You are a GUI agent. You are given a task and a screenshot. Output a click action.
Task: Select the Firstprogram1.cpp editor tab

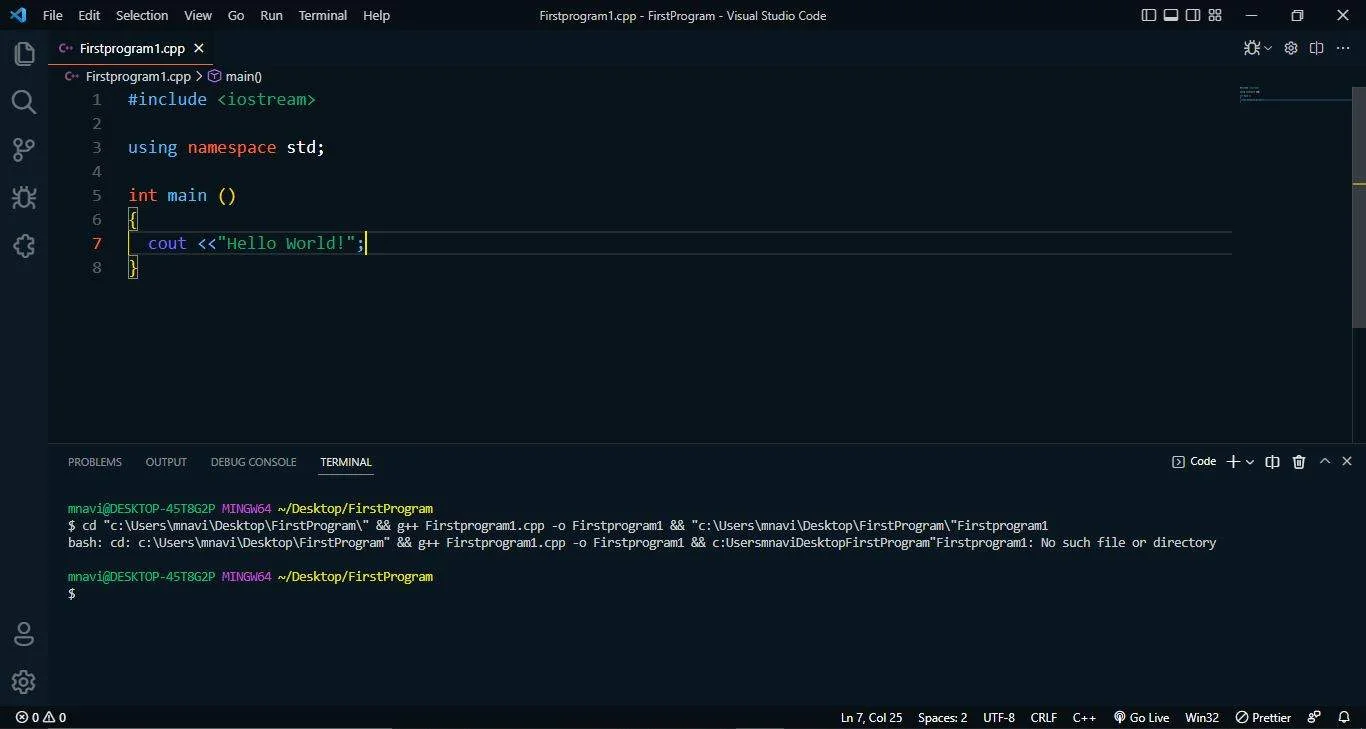[x=131, y=48]
